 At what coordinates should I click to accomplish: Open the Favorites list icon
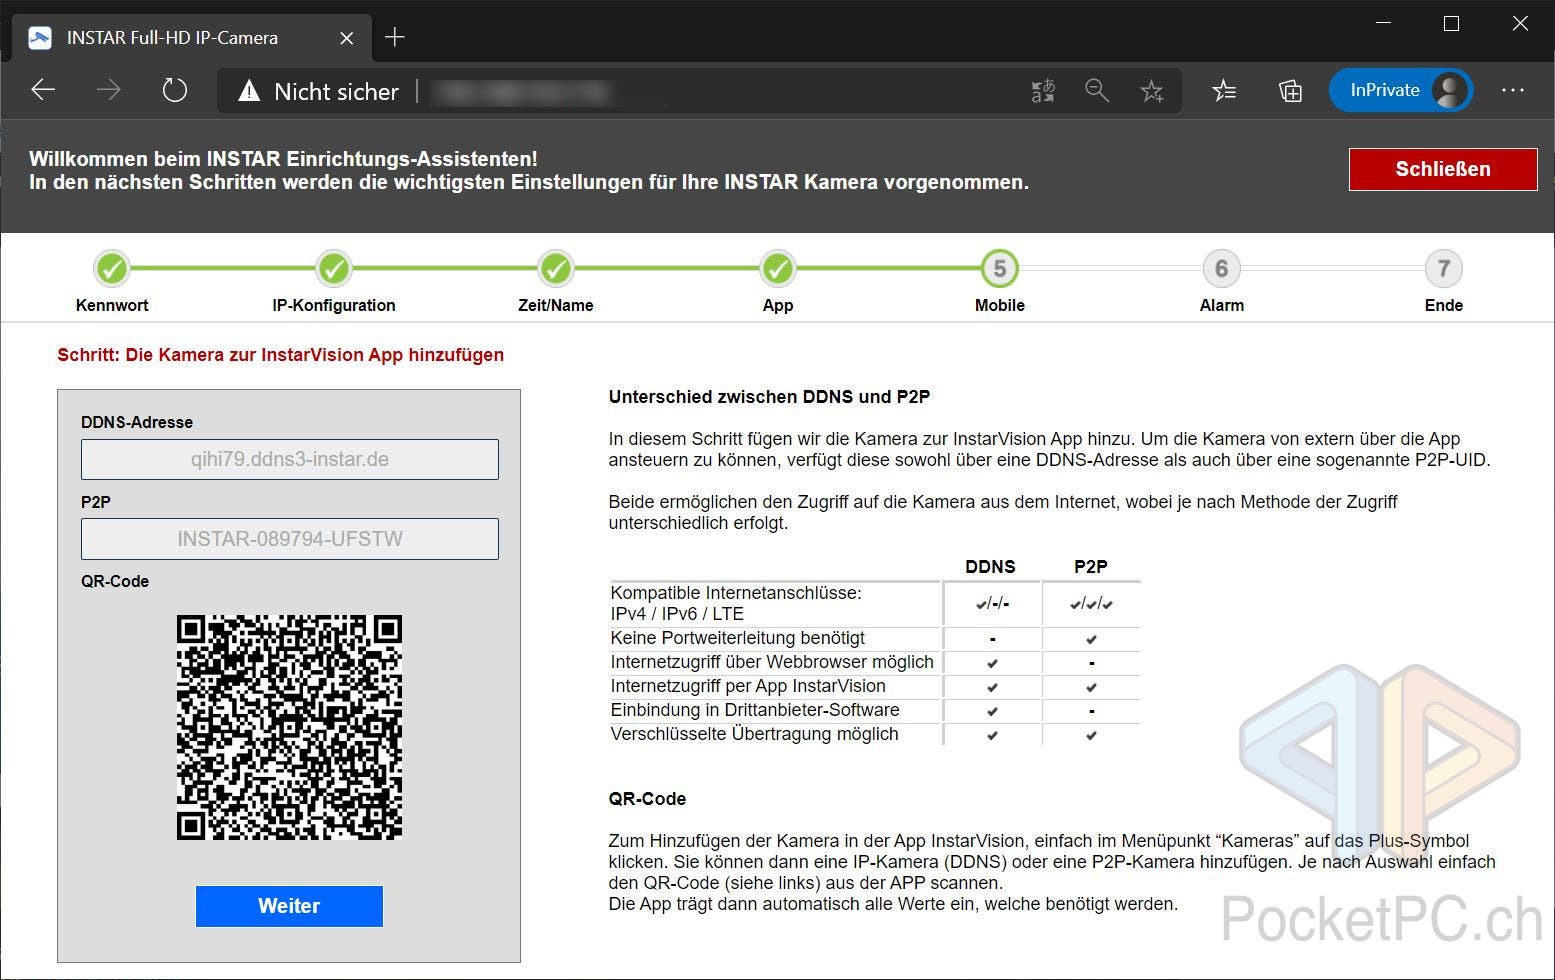1224,91
